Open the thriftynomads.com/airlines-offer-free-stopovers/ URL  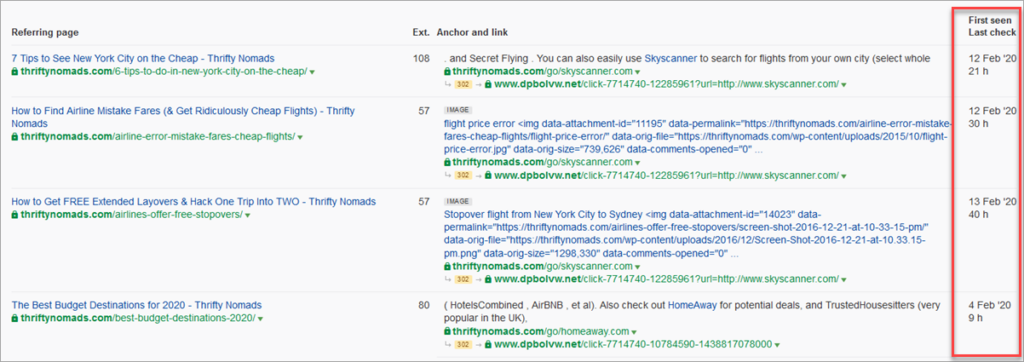[x=131, y=214]
